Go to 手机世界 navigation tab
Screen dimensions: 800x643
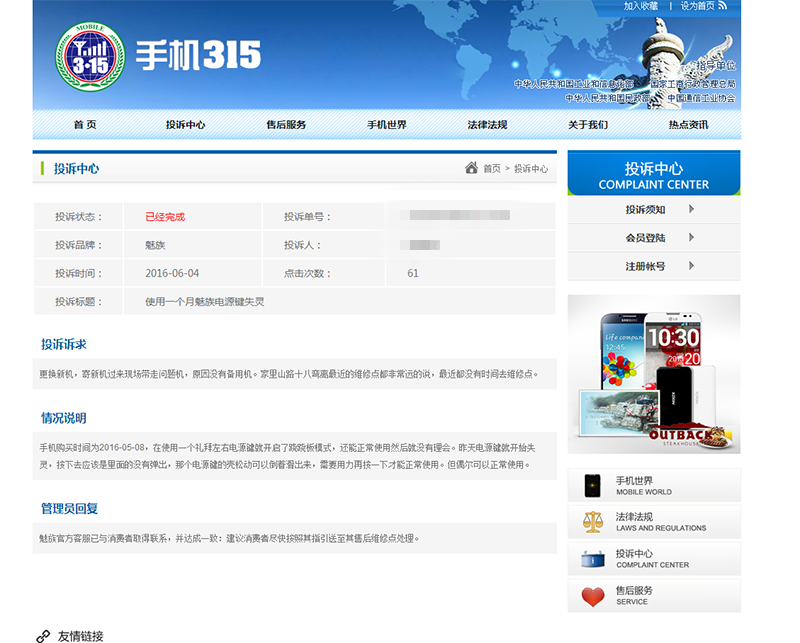pos(387,125)
